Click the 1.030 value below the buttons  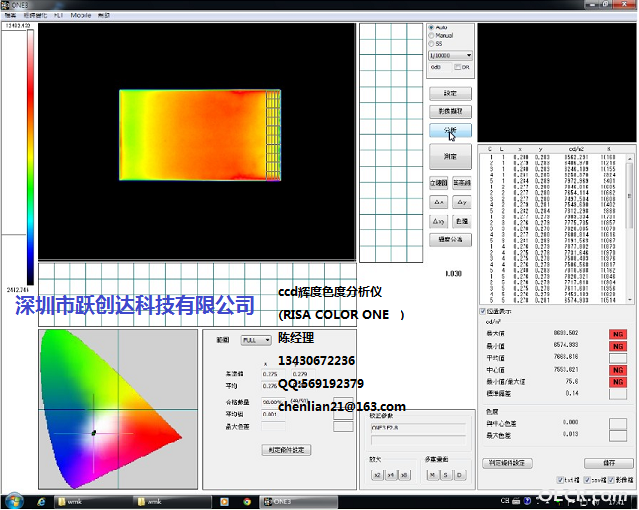click(453, 274)
